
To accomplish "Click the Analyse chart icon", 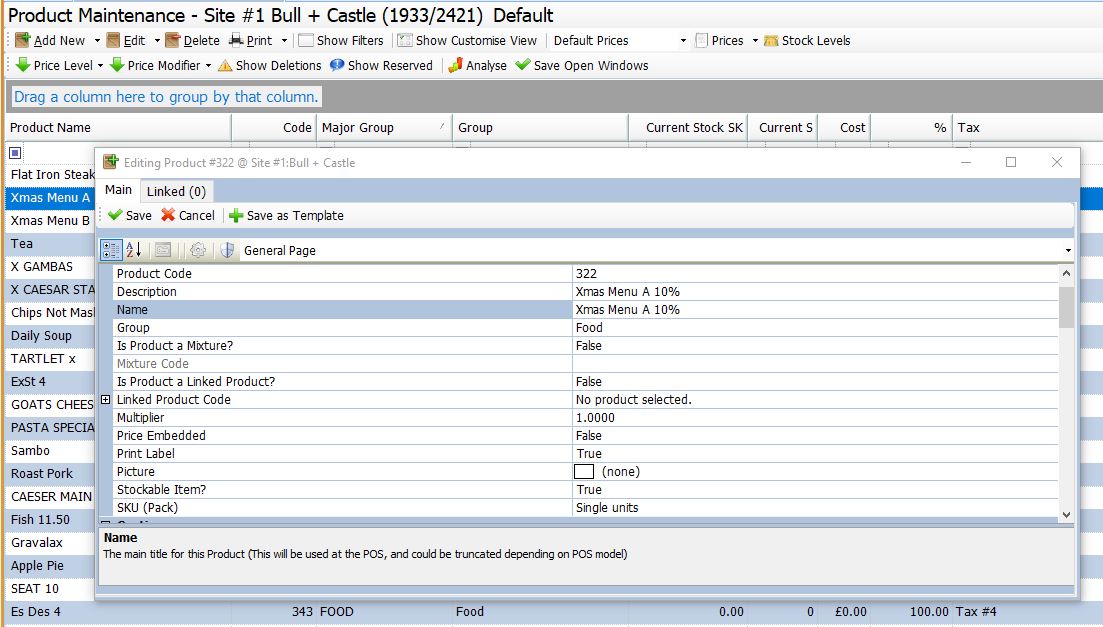I will [455, 65].
